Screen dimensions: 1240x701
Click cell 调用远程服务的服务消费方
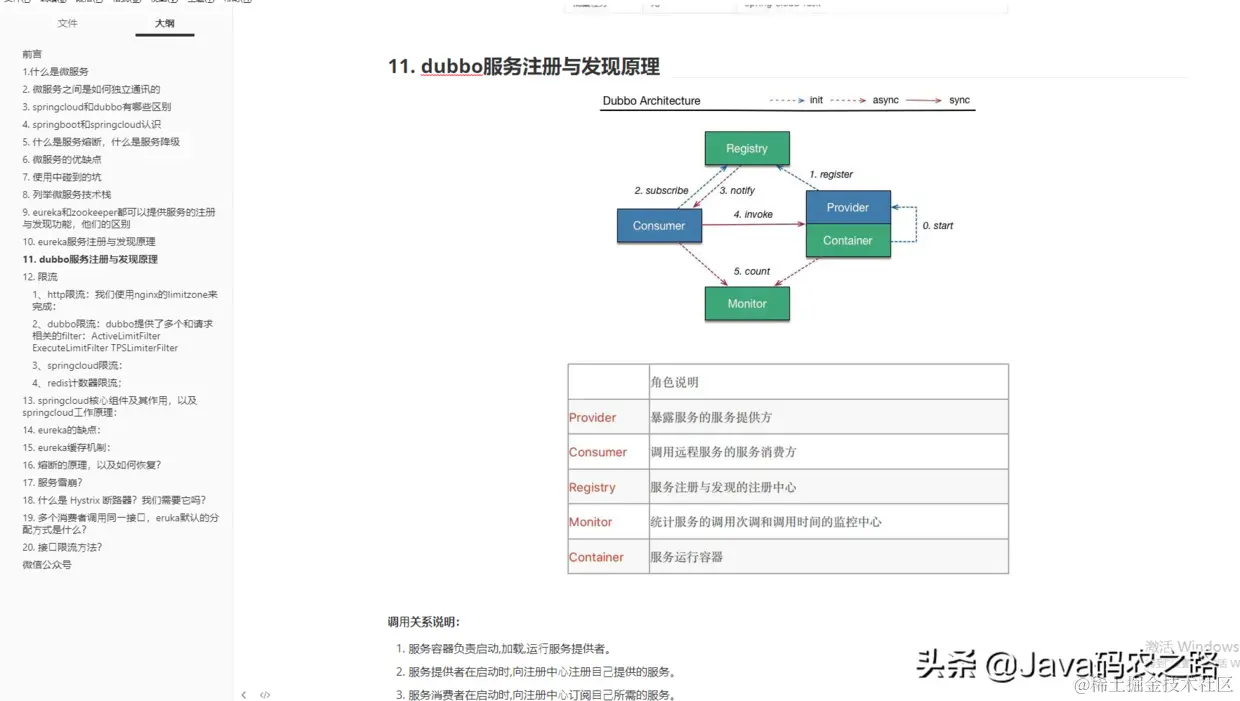pos(828,452)
